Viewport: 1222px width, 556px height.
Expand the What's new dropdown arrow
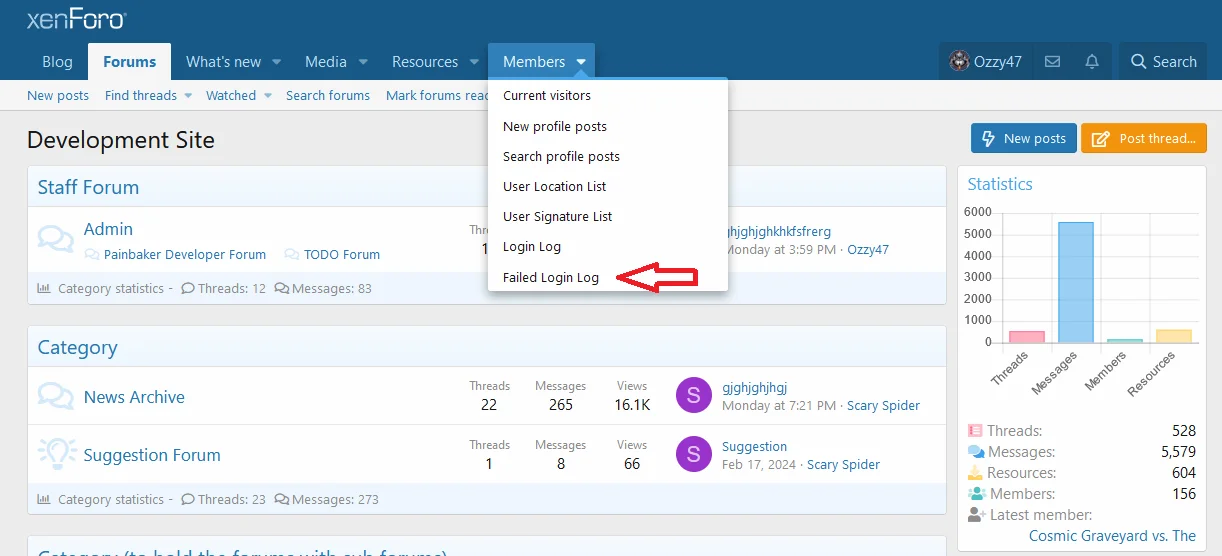tap(277, 62)
